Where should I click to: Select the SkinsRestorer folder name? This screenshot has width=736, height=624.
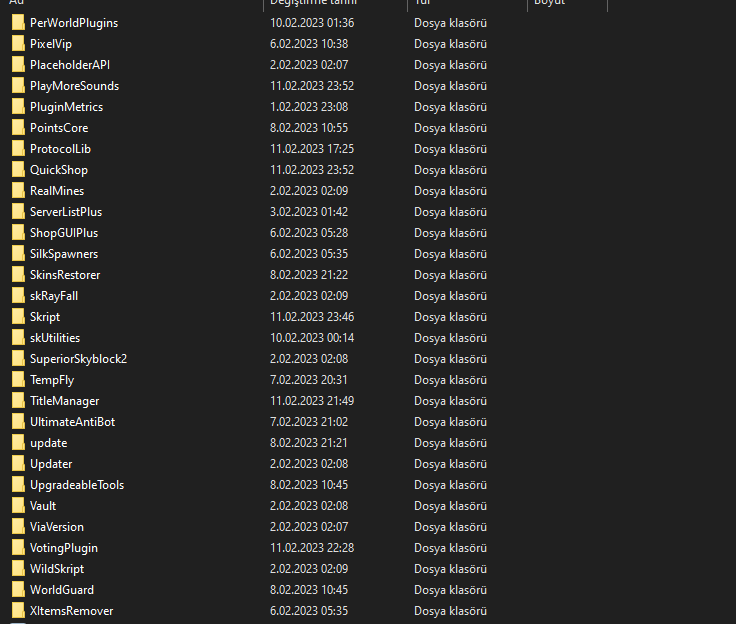(x=65, y=275)
